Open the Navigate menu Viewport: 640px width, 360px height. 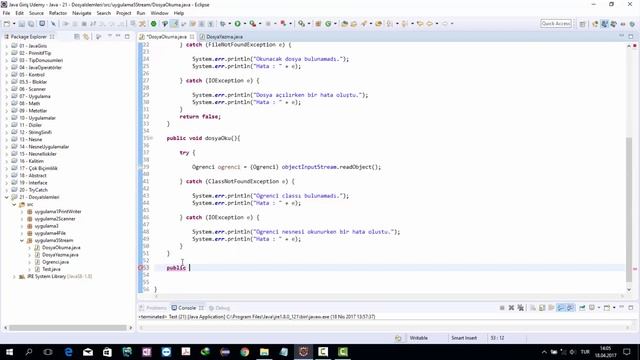(82, 13)
